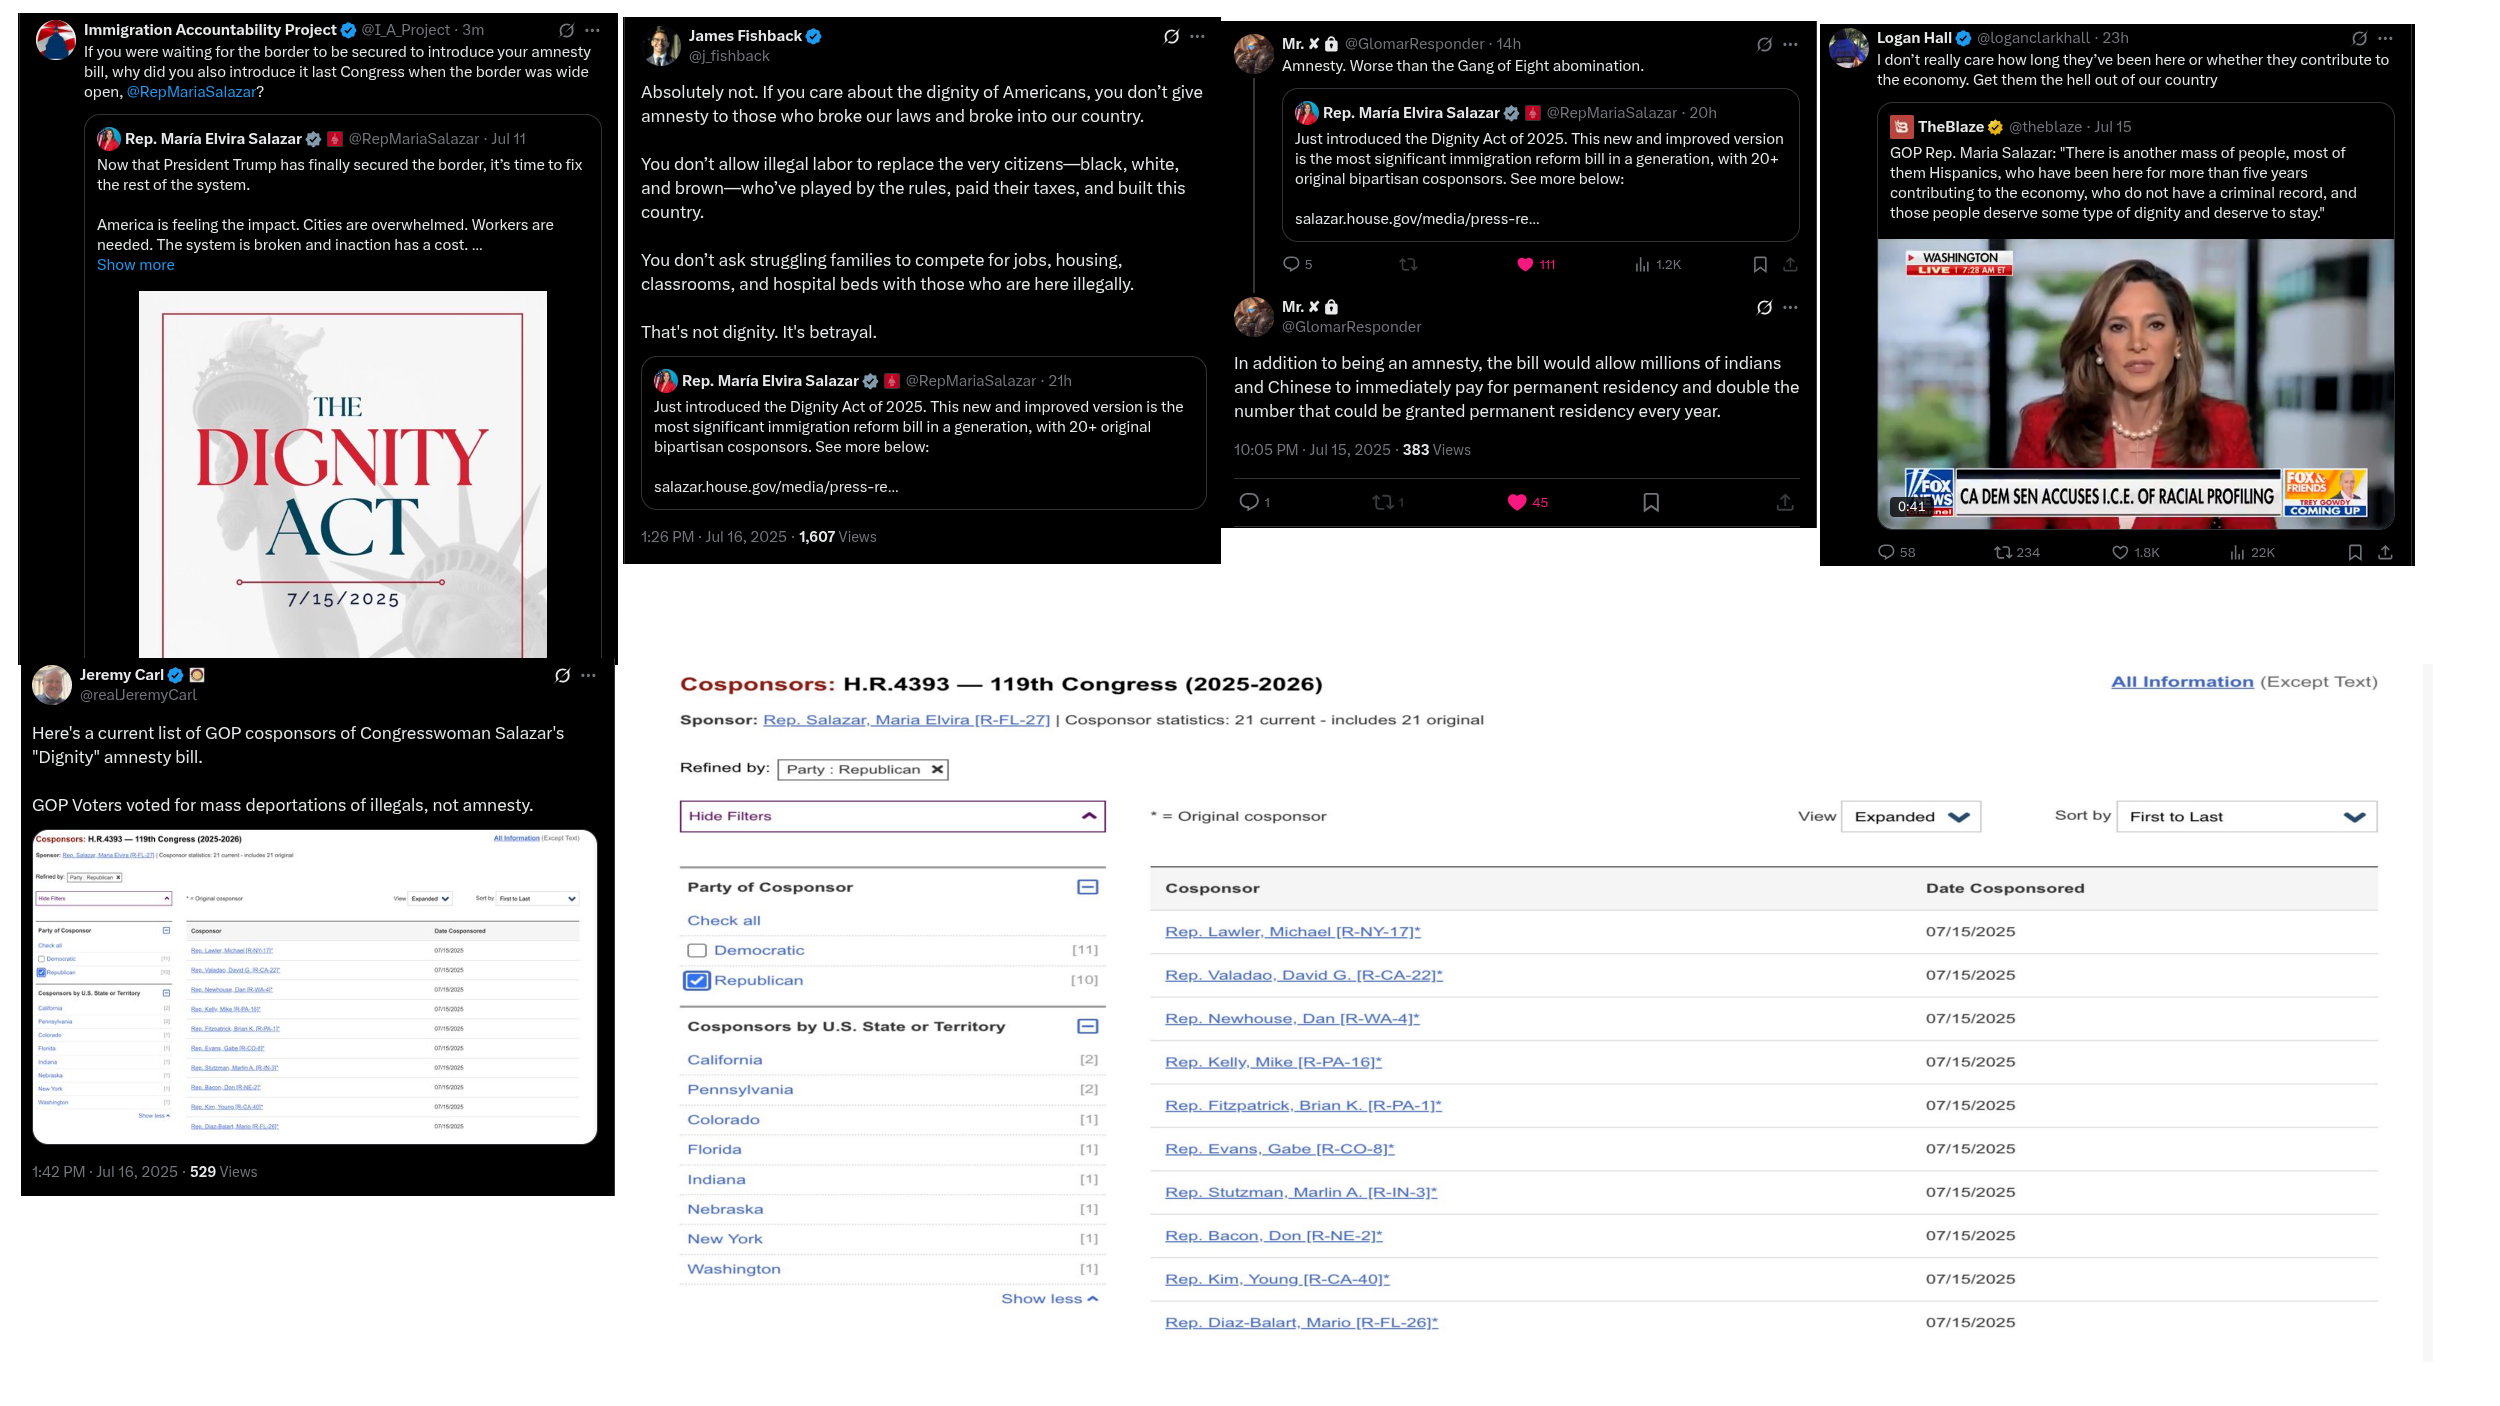
Task: Click reply icon with 5 replies
Action: pyautogui.click(x=1291, y=265)
